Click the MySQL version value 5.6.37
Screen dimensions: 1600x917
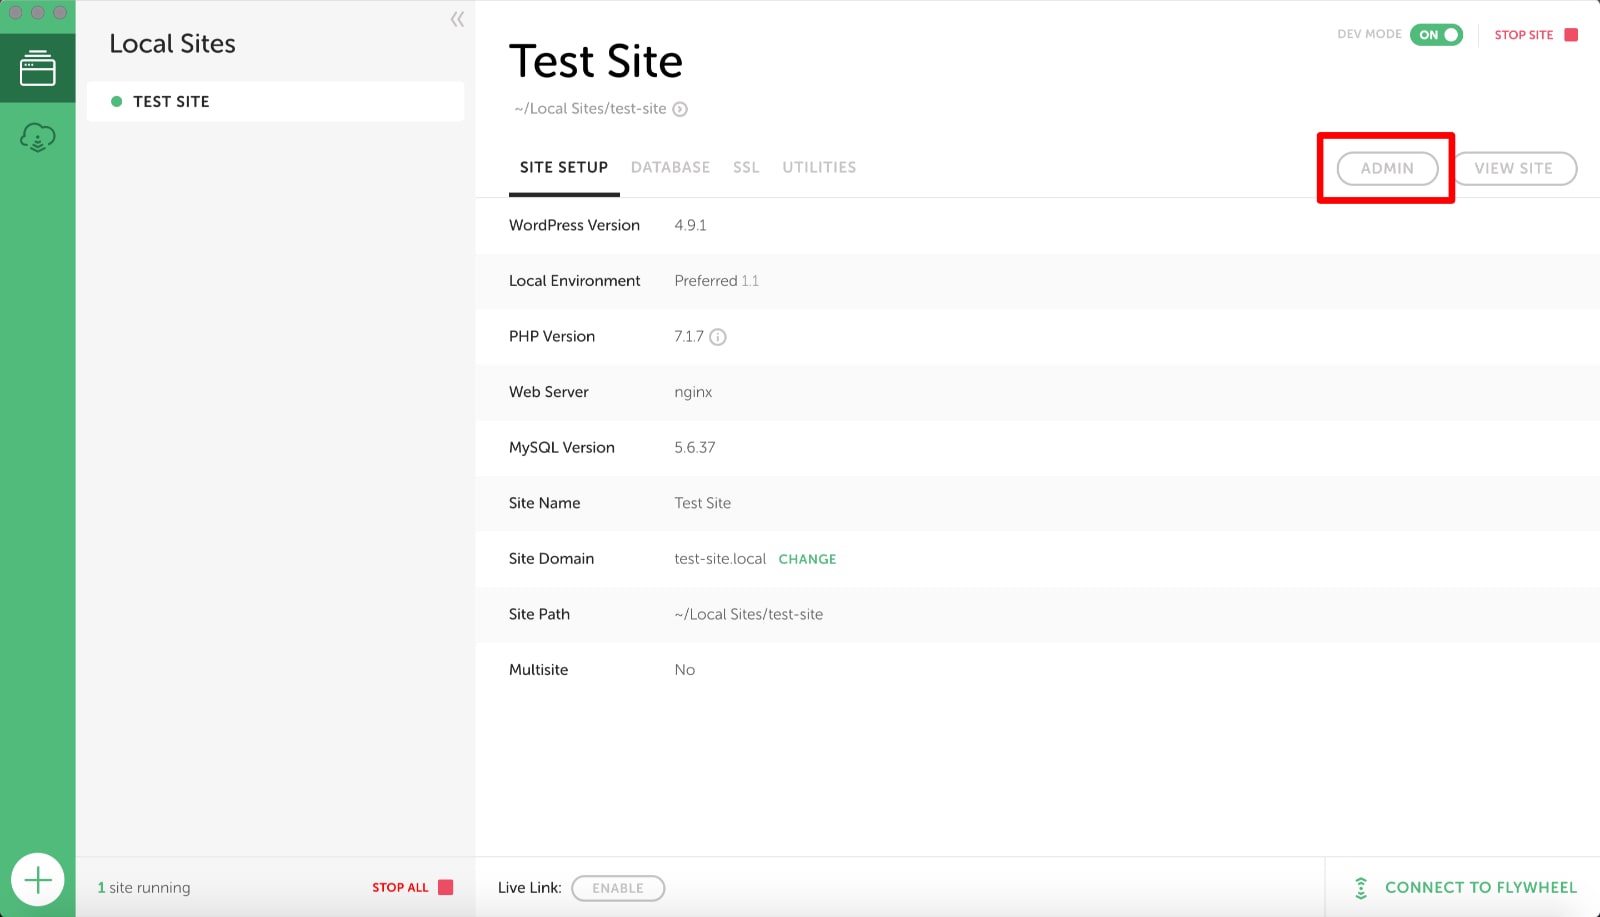click(x=695, y=447)
